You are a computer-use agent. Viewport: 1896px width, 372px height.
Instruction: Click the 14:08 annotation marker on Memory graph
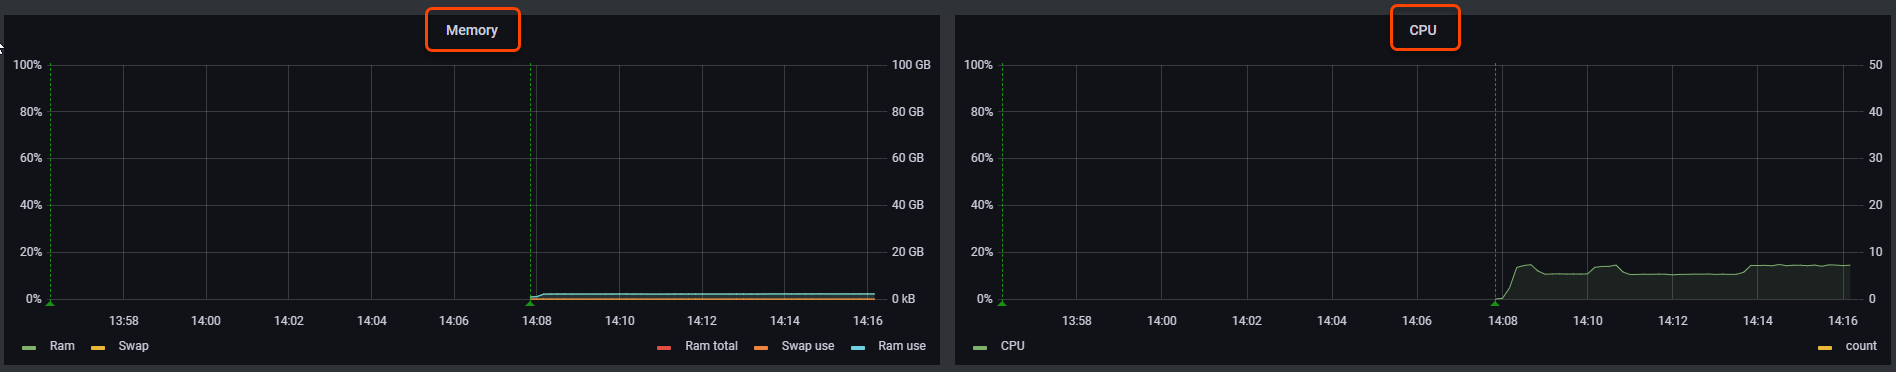pos(530,302)
